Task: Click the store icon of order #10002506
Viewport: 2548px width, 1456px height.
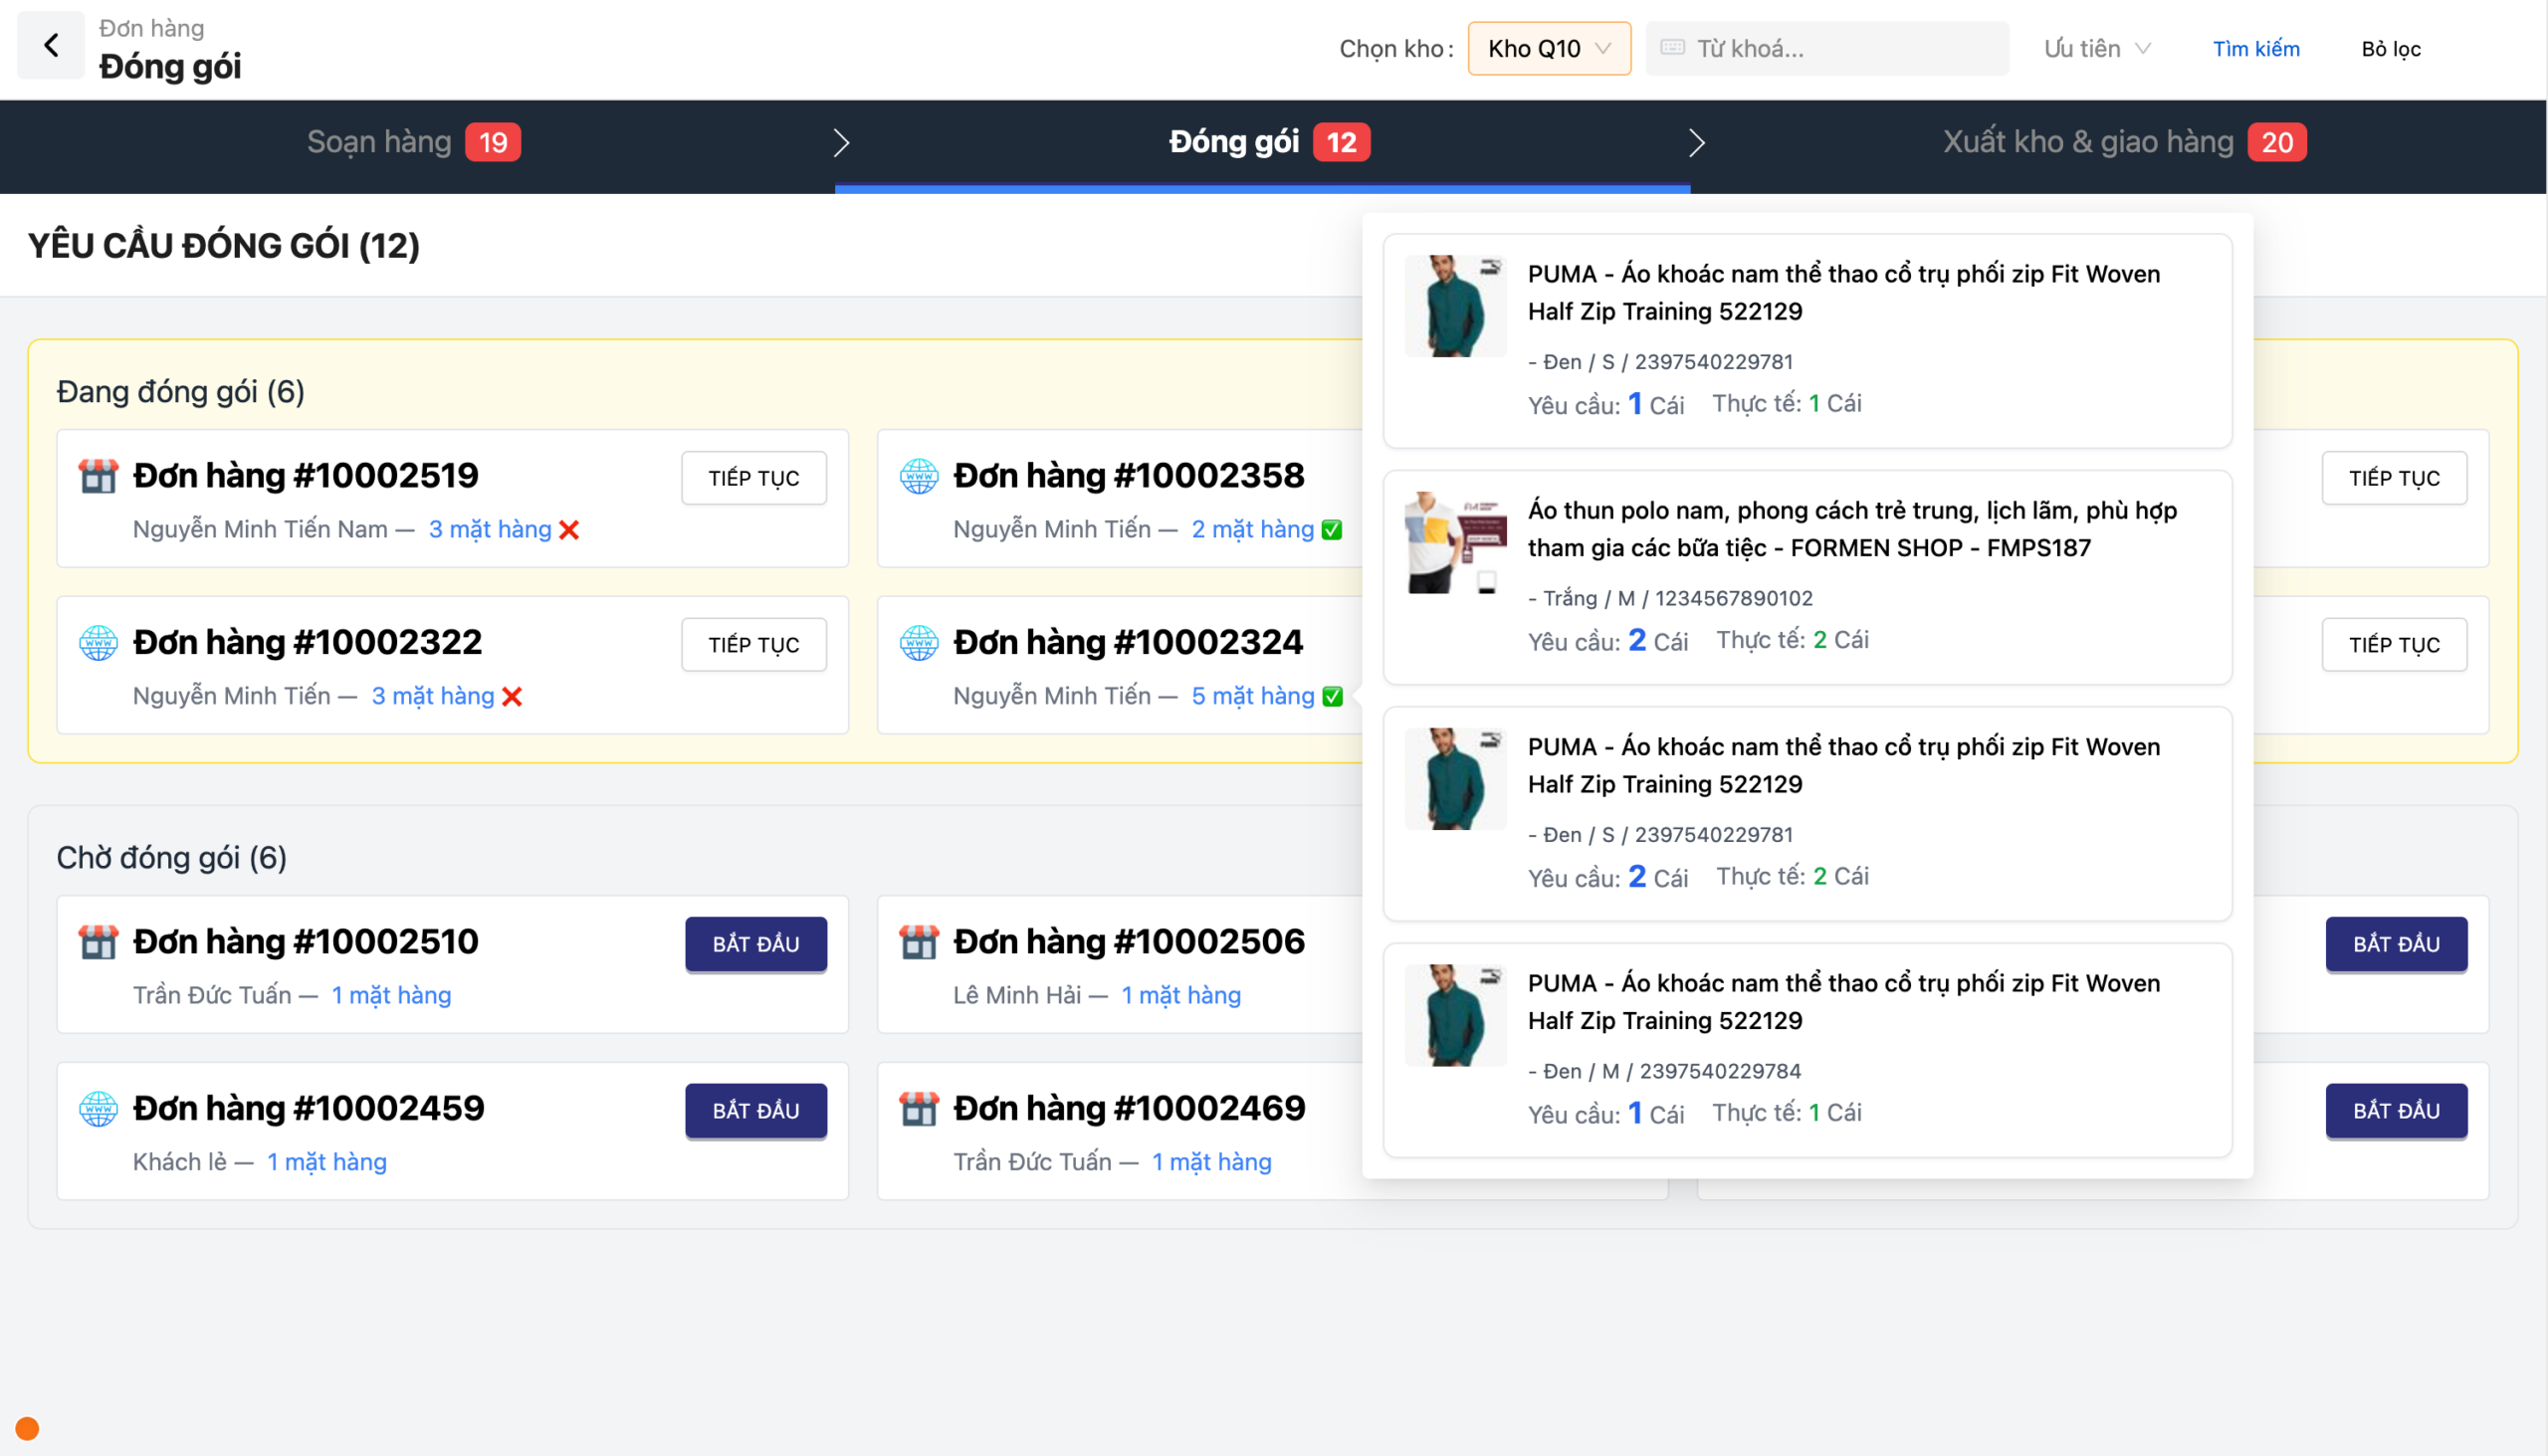Action: pyautogui.click(x=918, y=942)
